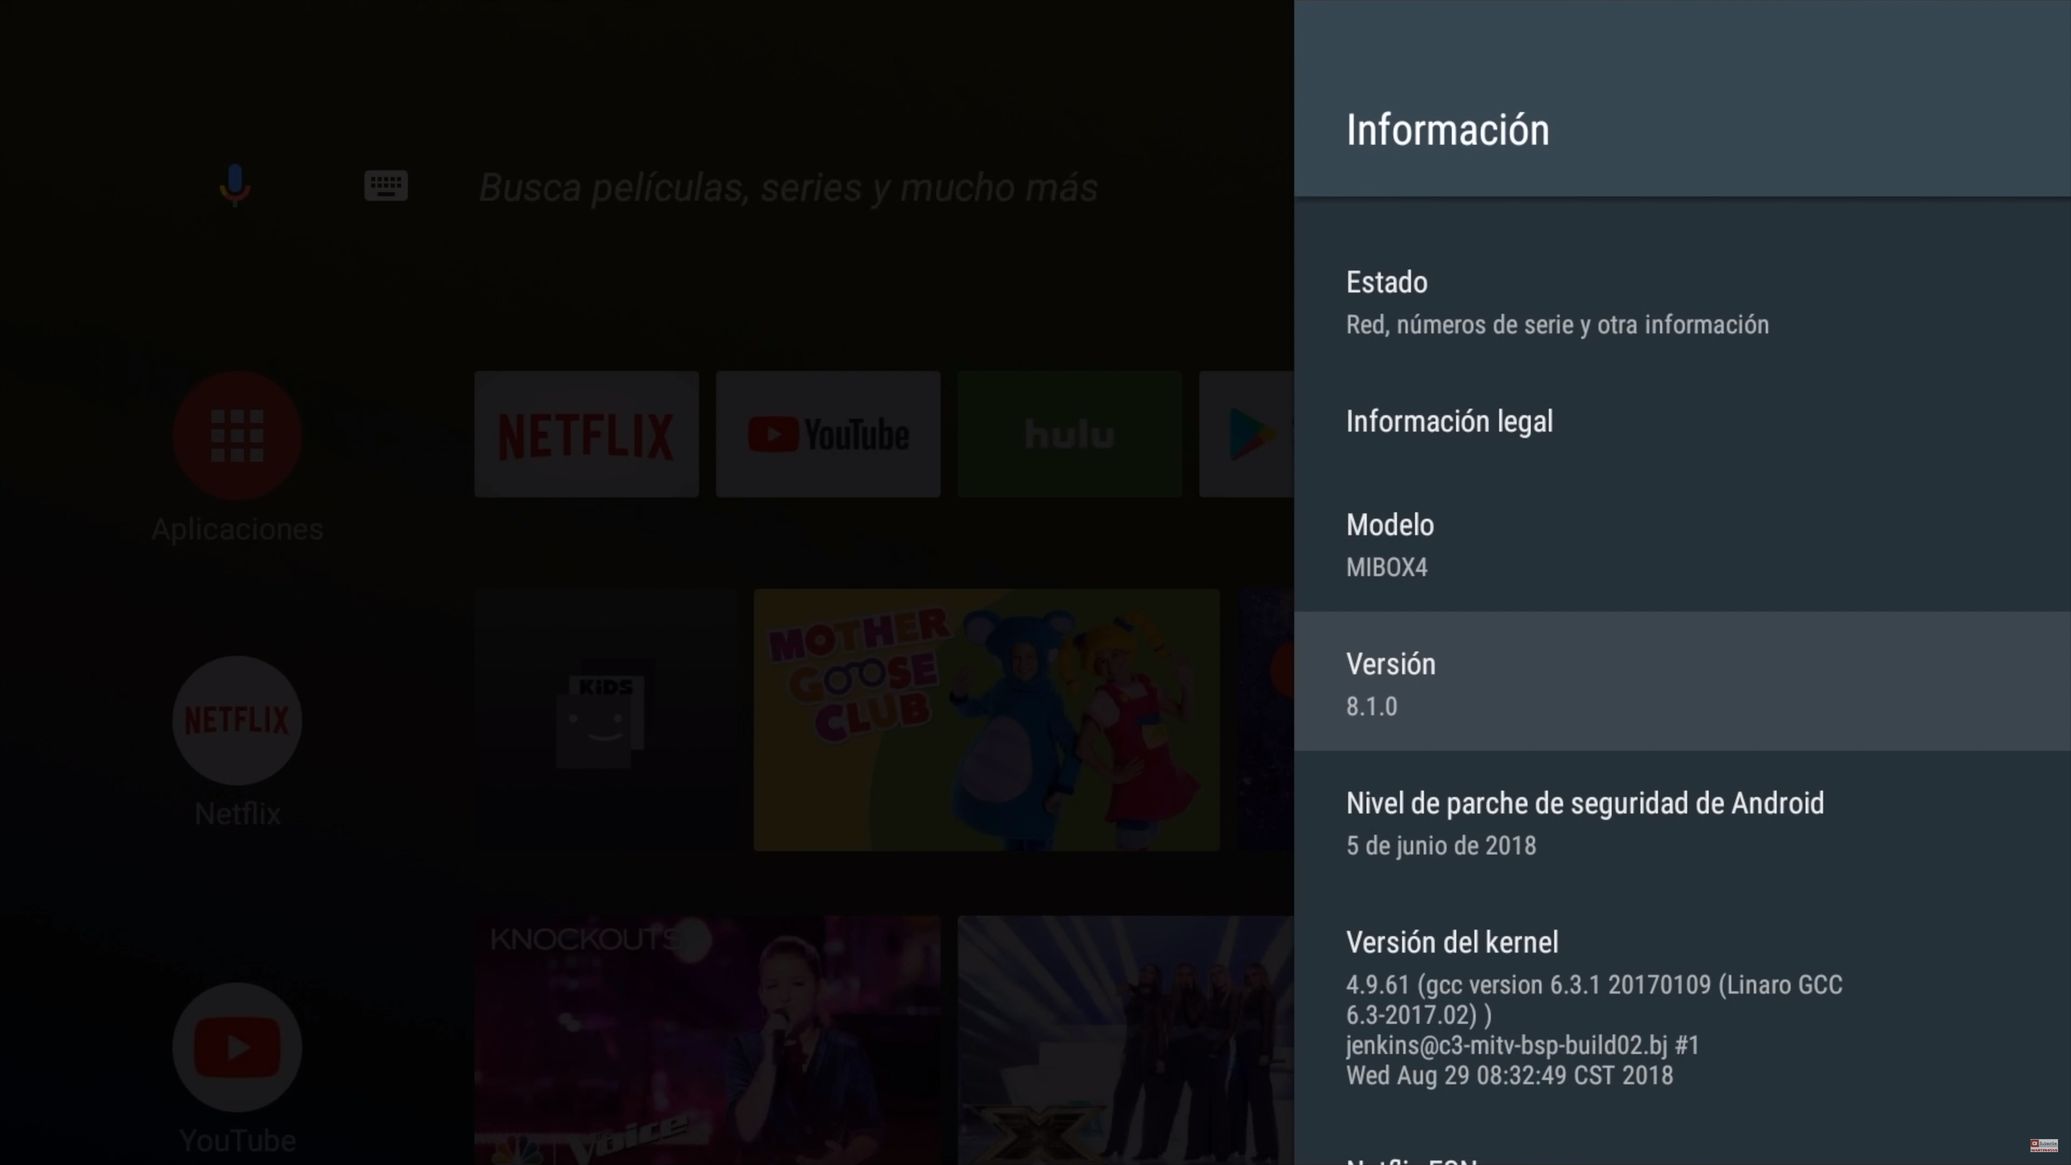This screenshot has width=2071, height=1165.
Task: Select the Versión del kernel item
Action: coord(1682,1007)
